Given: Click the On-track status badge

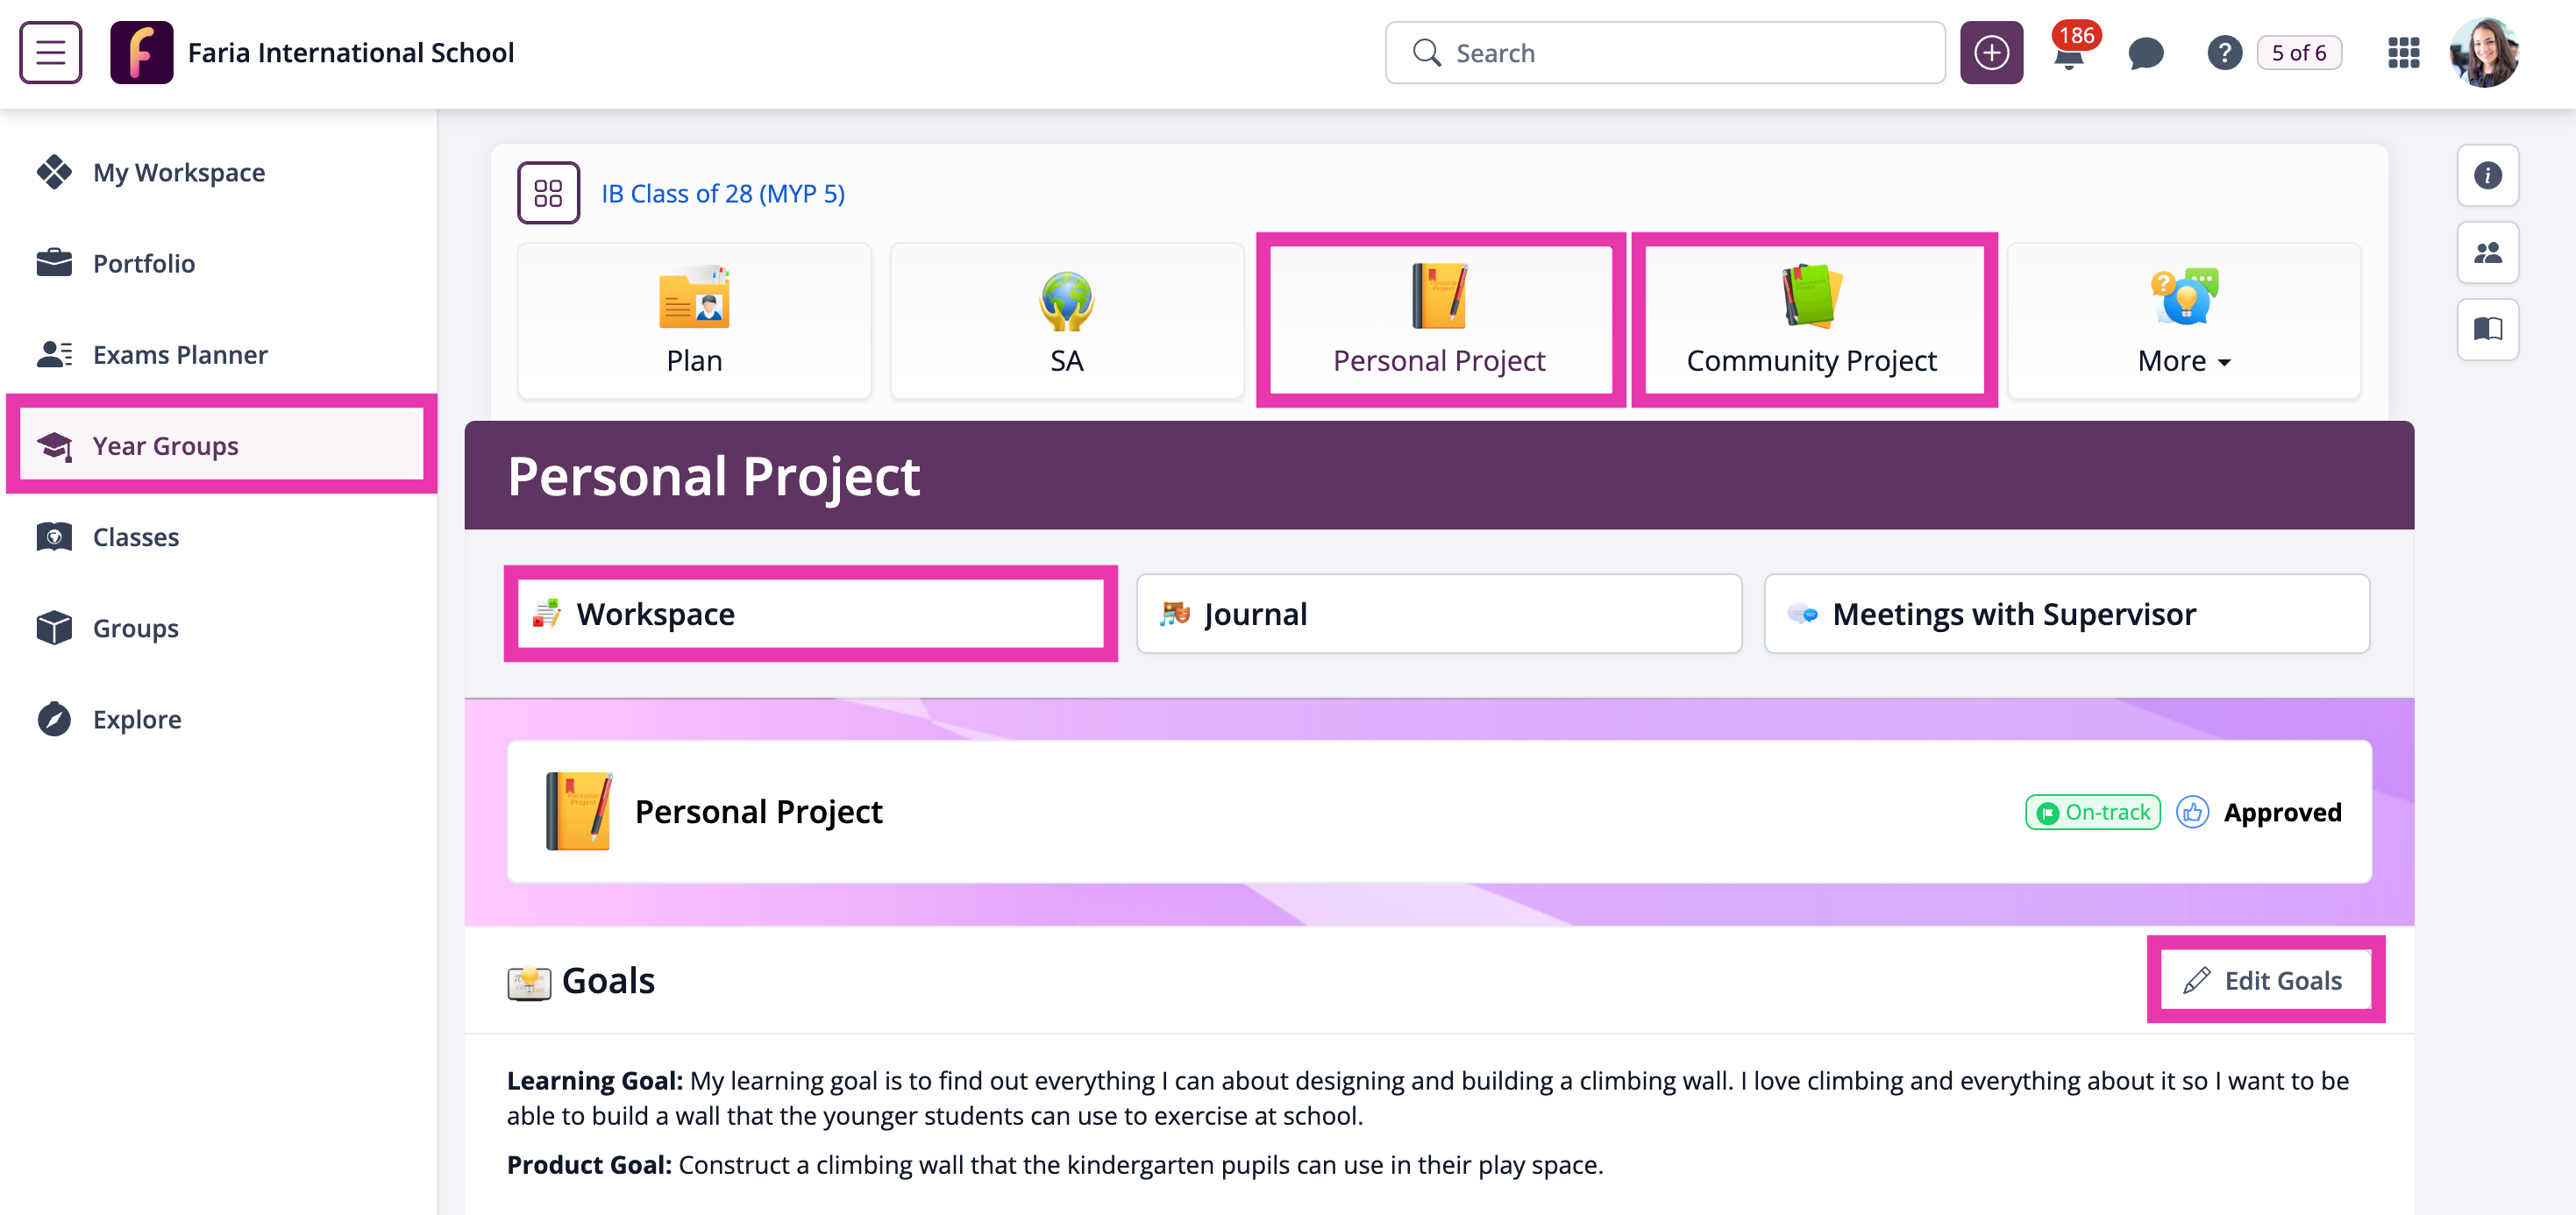Looking at the screenshot, I should (2093, 812).
